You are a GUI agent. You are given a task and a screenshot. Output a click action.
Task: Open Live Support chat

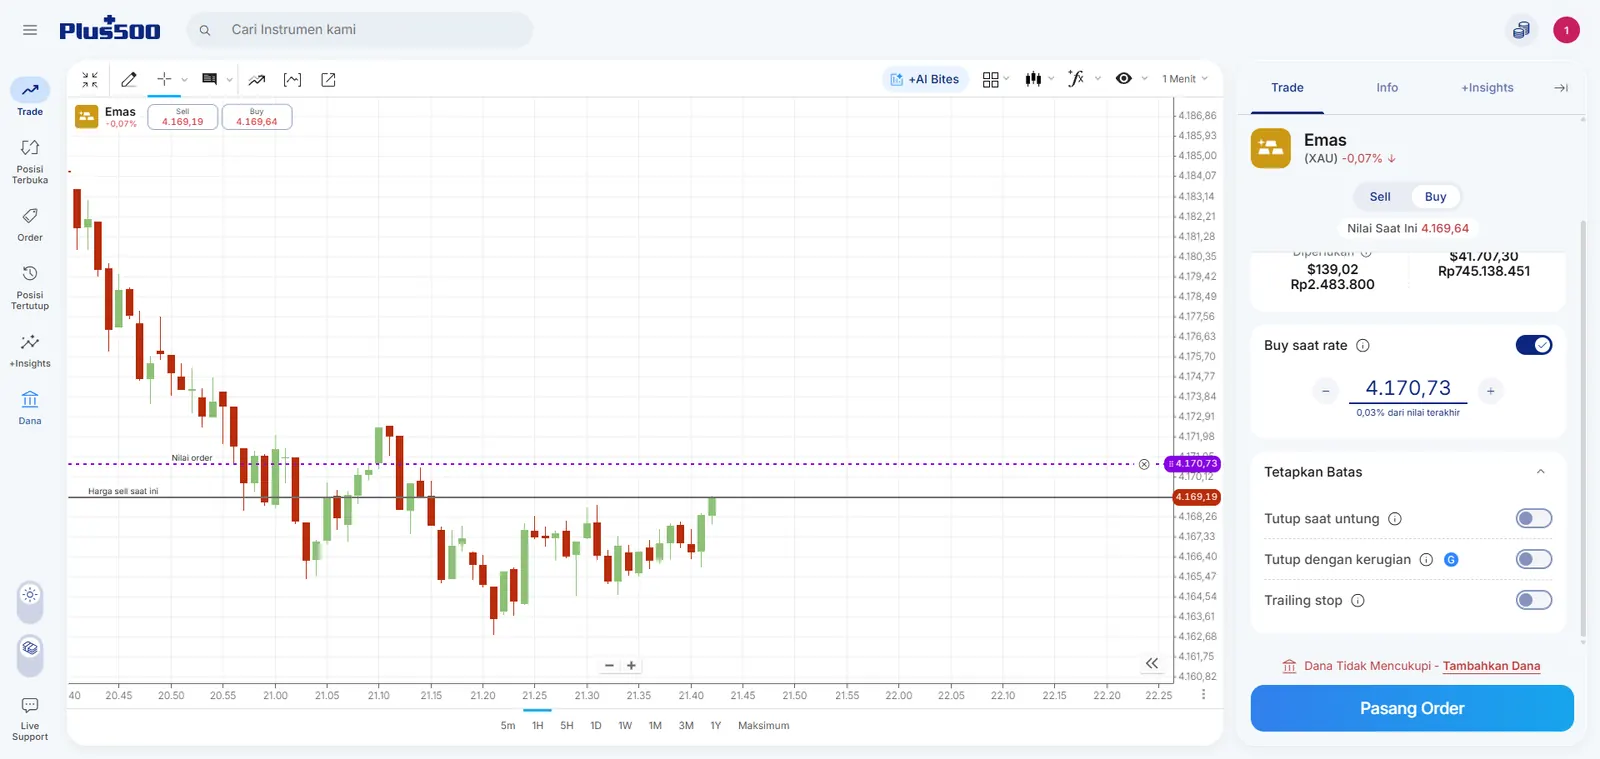[30, 719]
